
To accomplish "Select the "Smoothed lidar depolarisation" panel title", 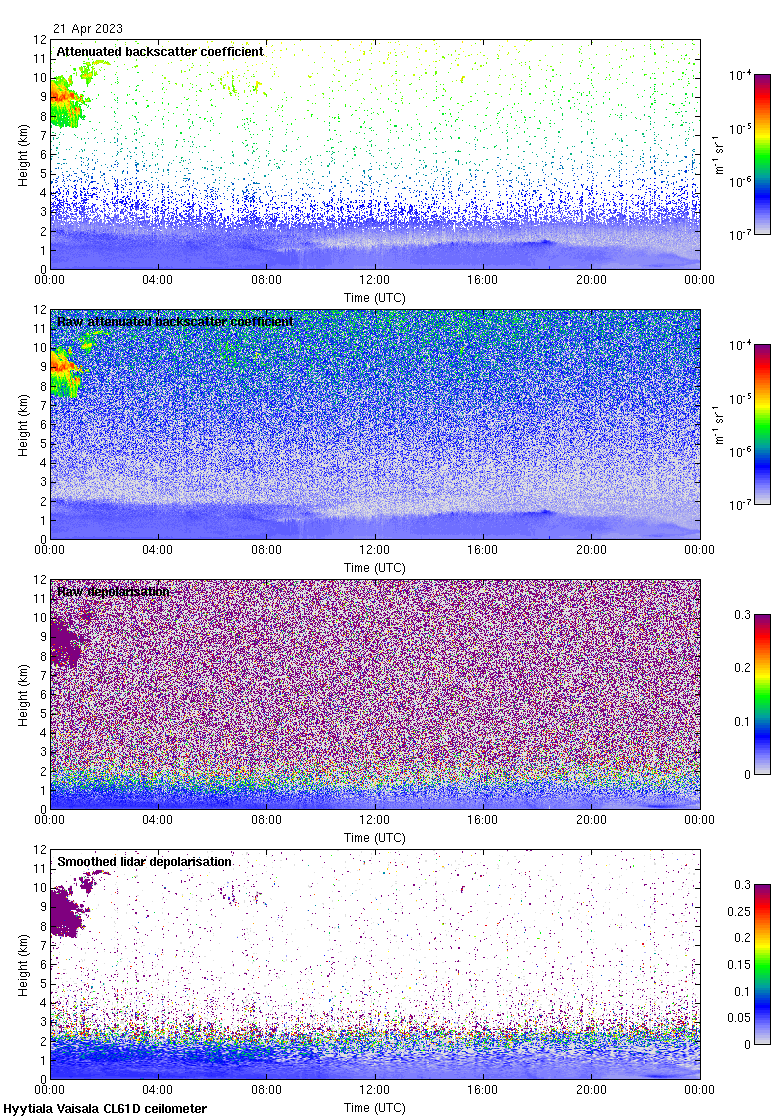I will point(144,861).
